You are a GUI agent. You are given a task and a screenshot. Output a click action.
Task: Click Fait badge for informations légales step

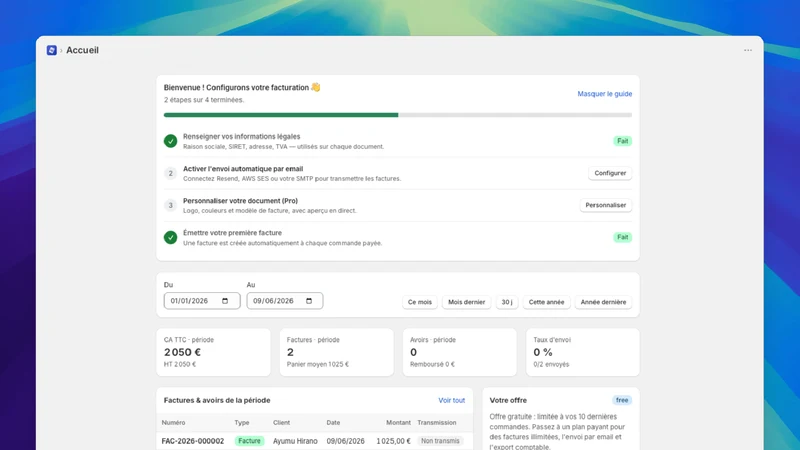click(x=622, y=141)
